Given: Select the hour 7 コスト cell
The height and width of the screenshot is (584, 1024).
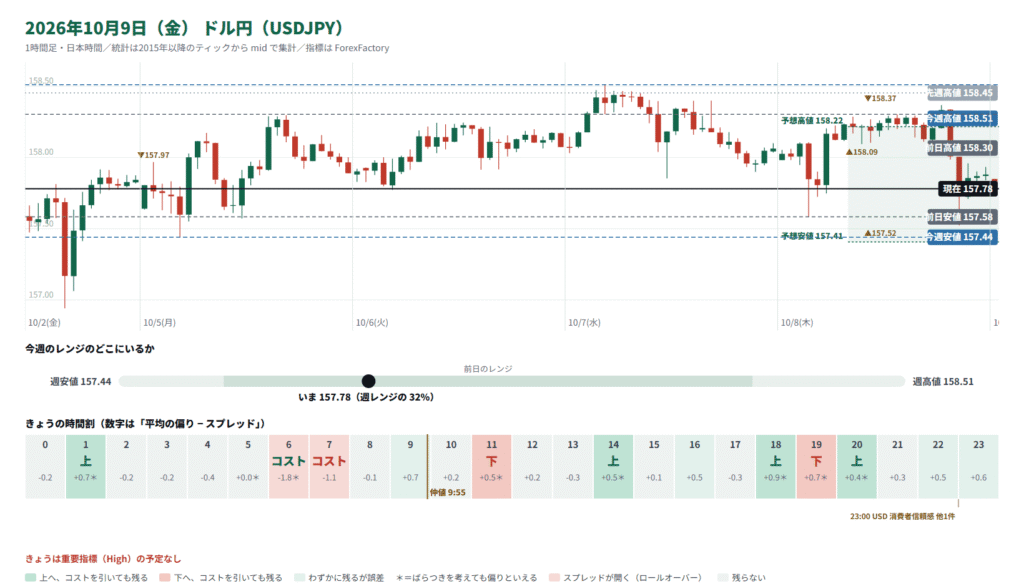Looking at the screenshot, I should pos(329,466).
